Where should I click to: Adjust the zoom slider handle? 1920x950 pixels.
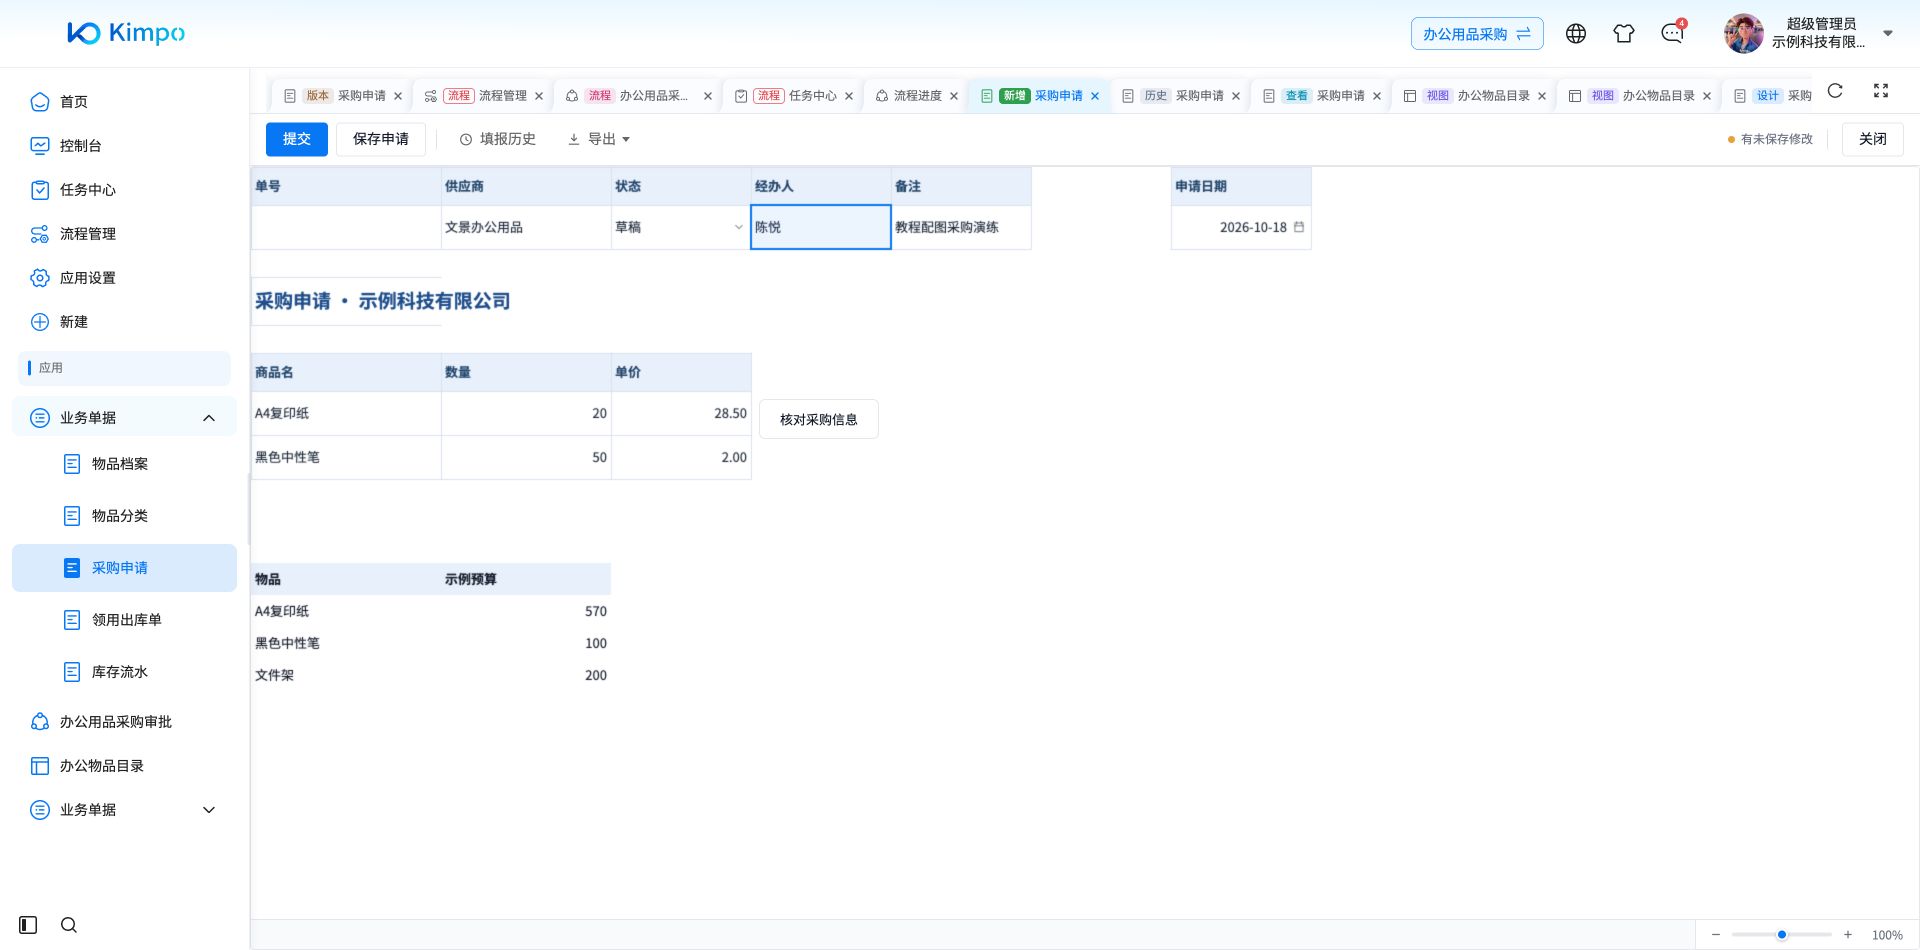pyautogui.click(x=1782, y=935)
